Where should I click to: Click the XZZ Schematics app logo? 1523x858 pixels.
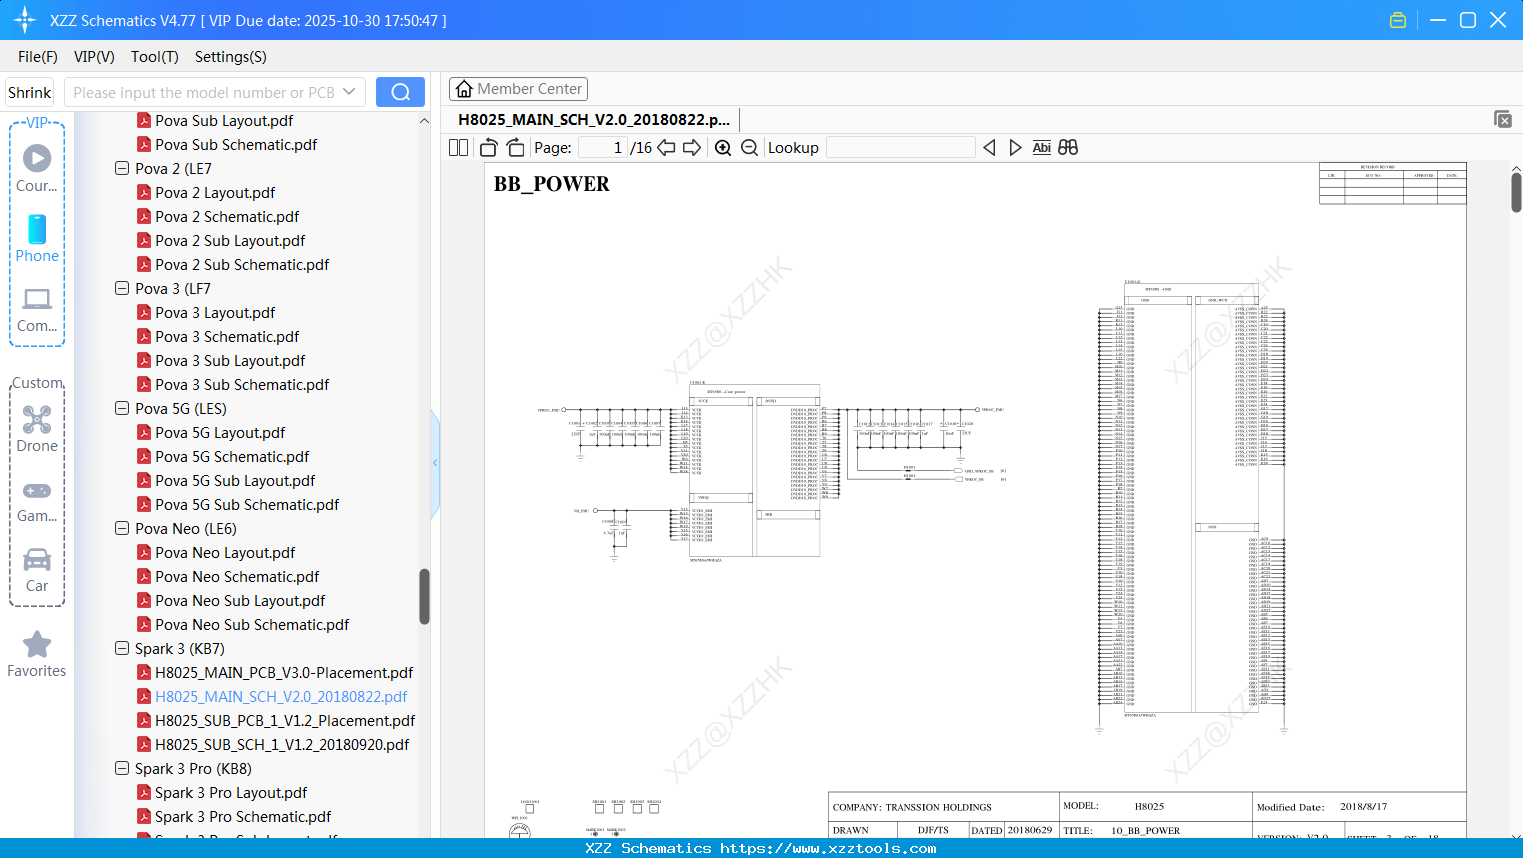[x=25, y=20]
